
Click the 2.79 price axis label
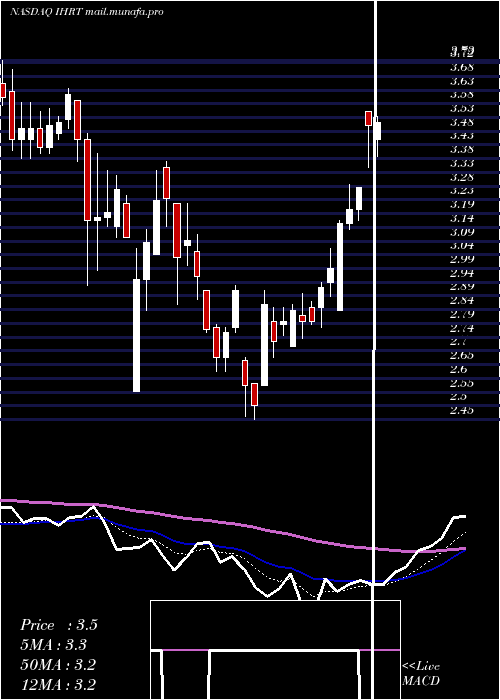462,314
